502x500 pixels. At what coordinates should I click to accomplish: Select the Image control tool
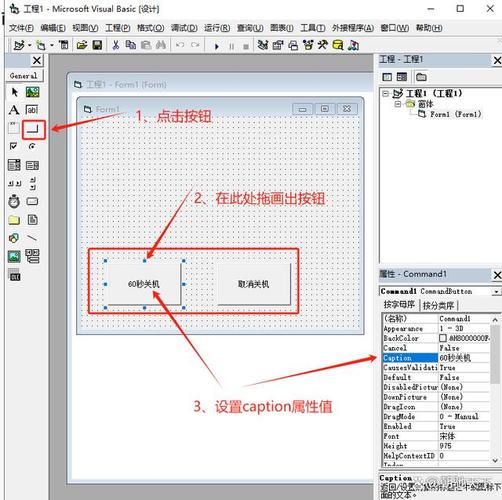coord(14,256)
